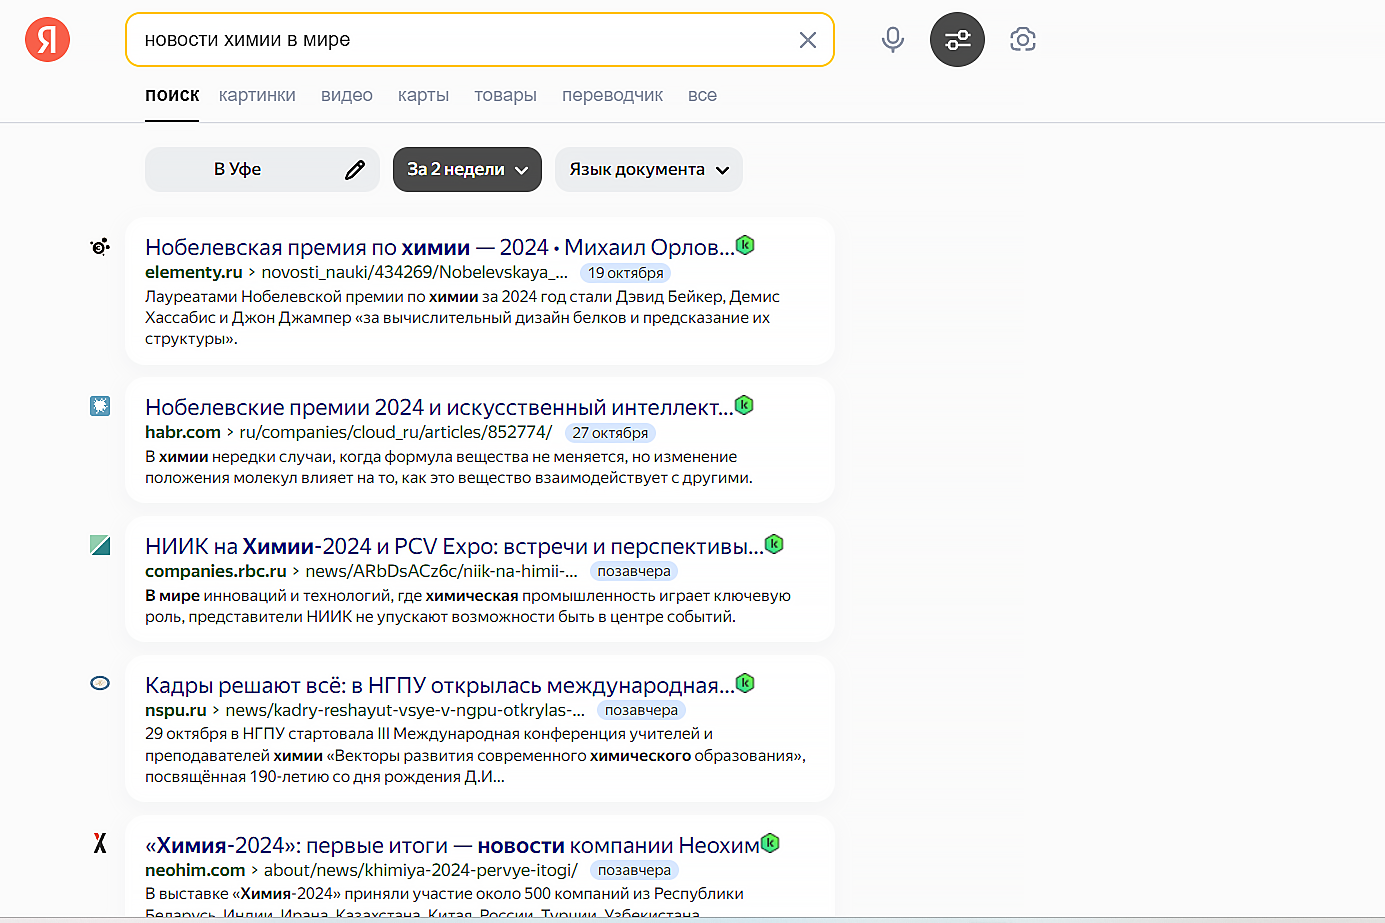
Task: Click the neohim.com X favicon
Action: click(x=100, y=843)
